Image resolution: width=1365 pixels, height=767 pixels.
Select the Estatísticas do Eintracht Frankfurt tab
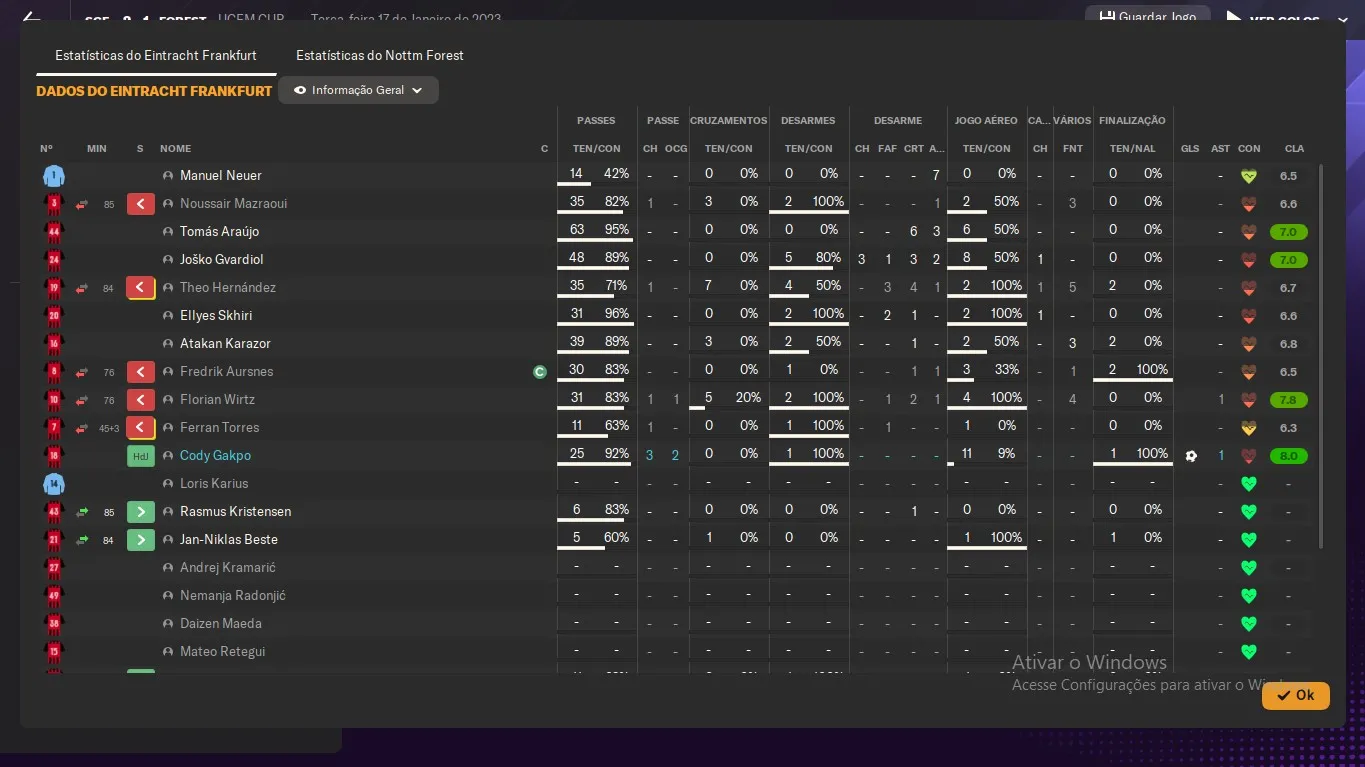[x=156, y=55]
